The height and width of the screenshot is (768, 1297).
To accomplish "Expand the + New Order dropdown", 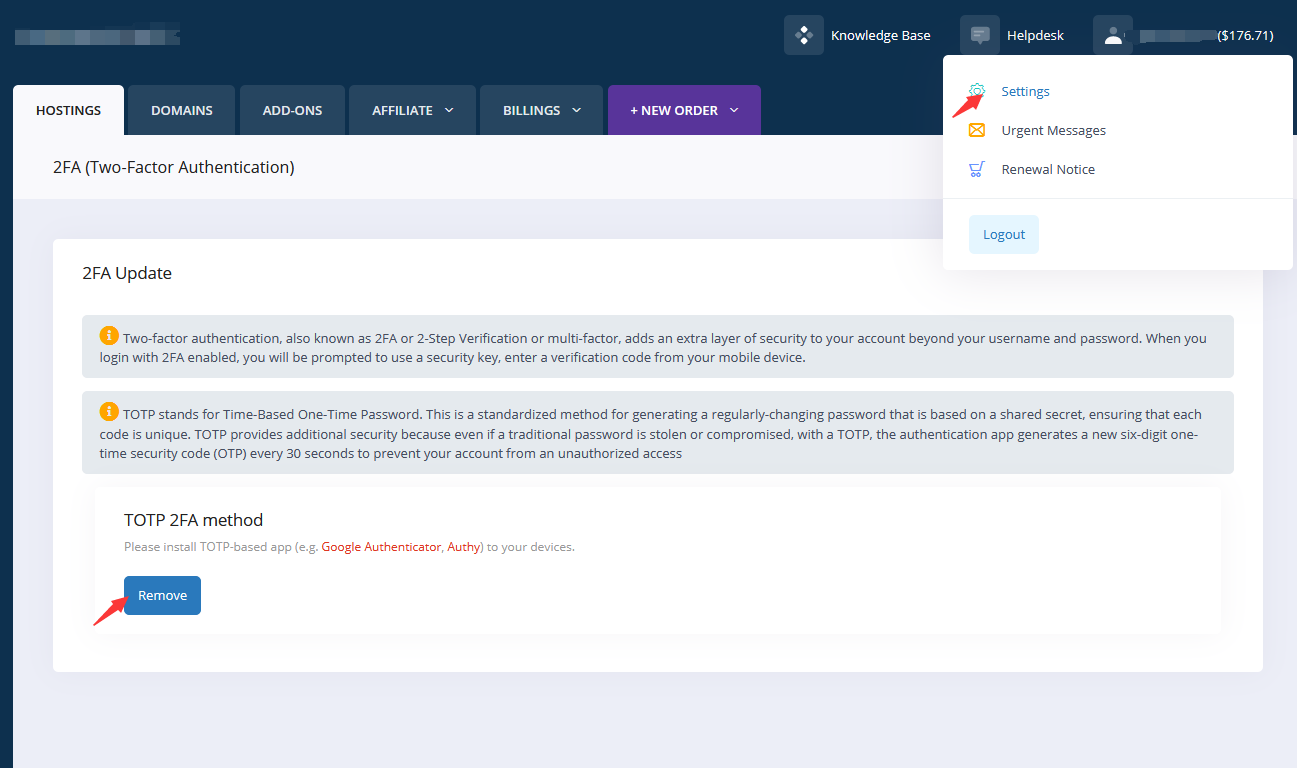I will (684, 110).
